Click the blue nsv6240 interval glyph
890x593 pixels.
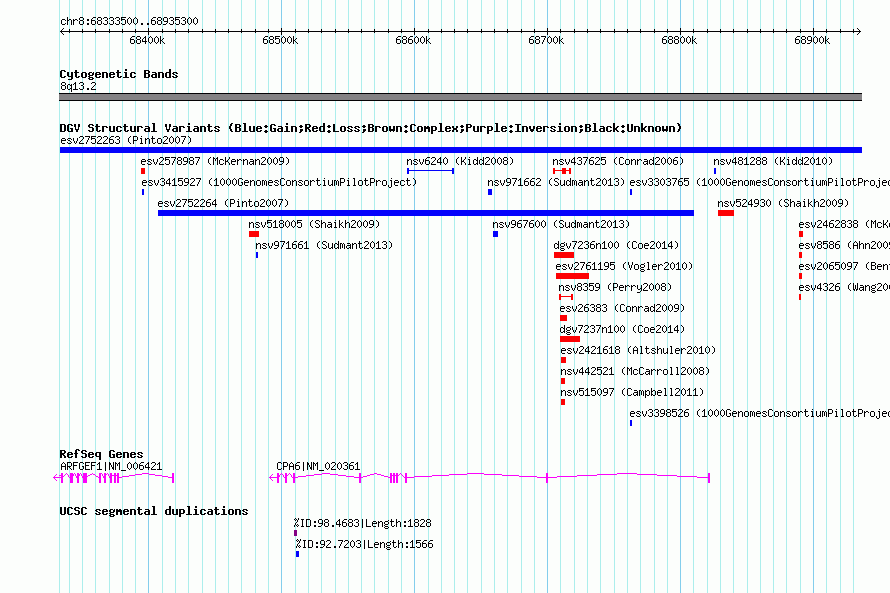click(x=430, y=171)
